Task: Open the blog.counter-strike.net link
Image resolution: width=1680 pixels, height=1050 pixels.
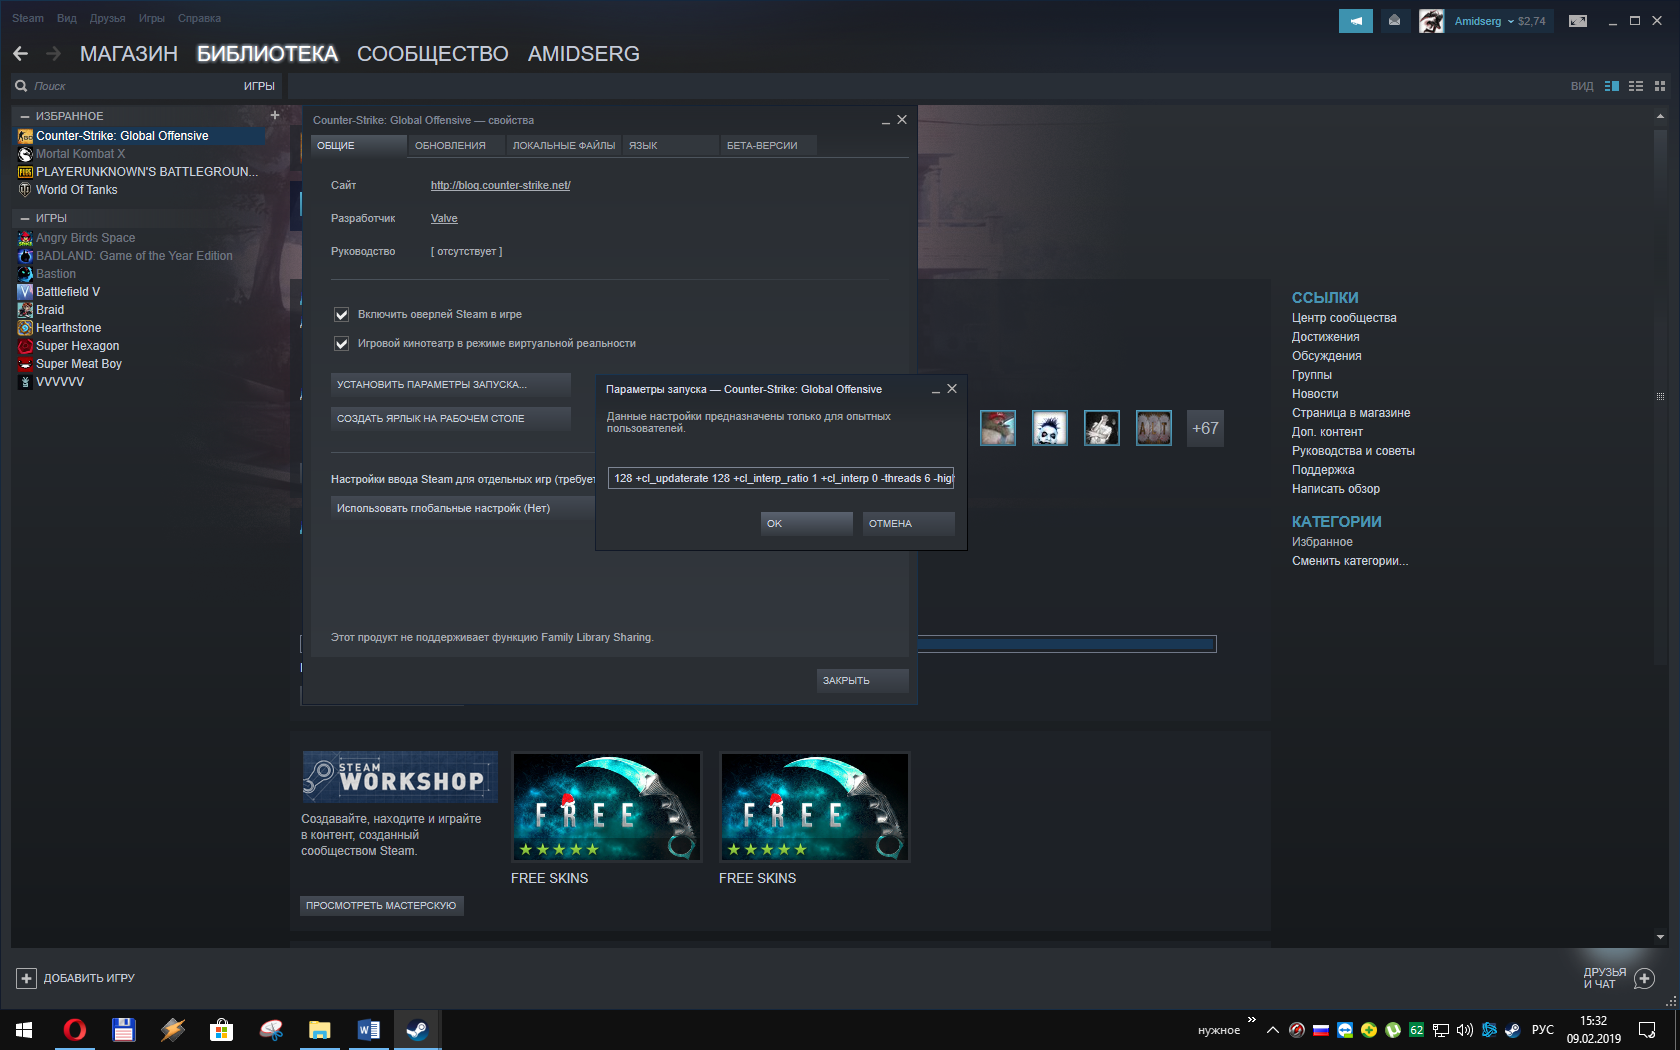Action: (x=501, y=185)
